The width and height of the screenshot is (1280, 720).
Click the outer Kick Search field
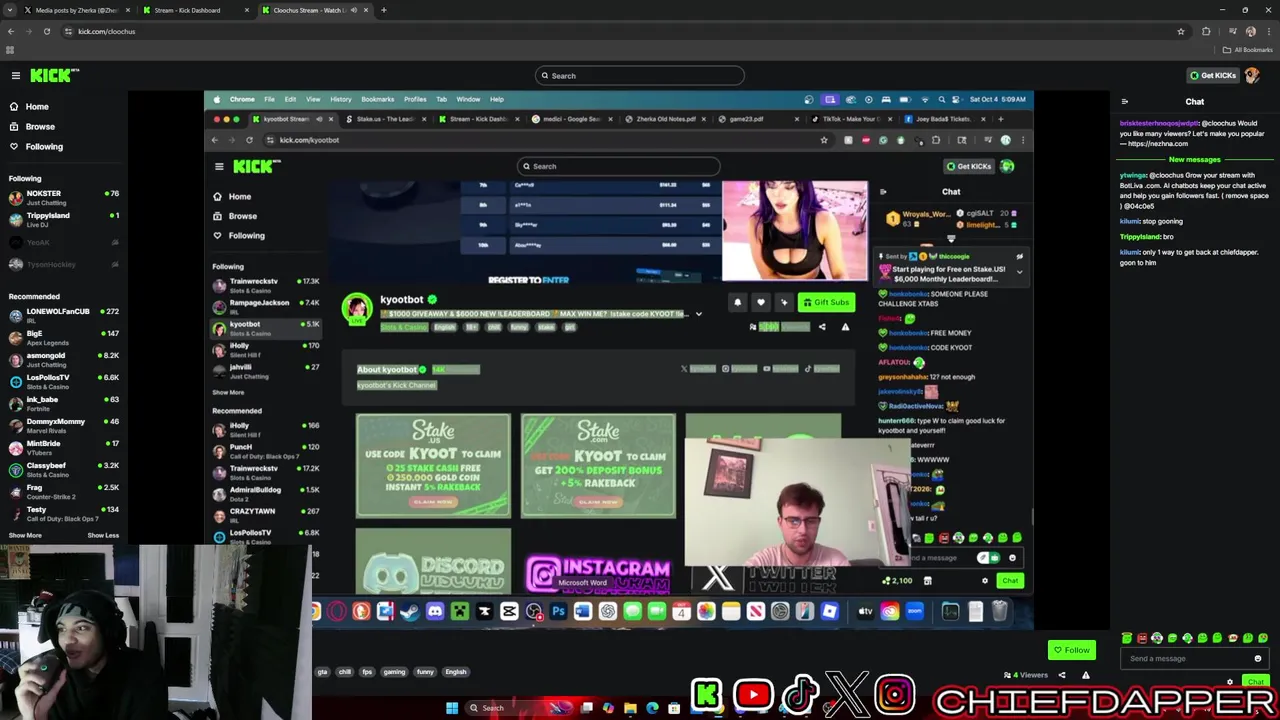[640, 75]
